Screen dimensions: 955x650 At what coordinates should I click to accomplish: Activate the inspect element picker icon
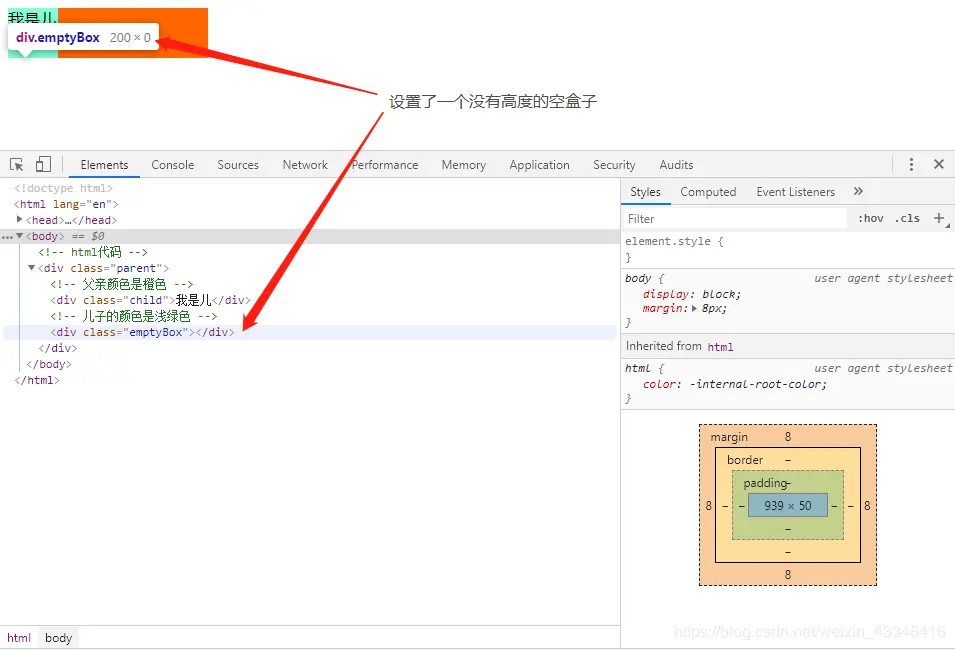(x=16, y=164)
